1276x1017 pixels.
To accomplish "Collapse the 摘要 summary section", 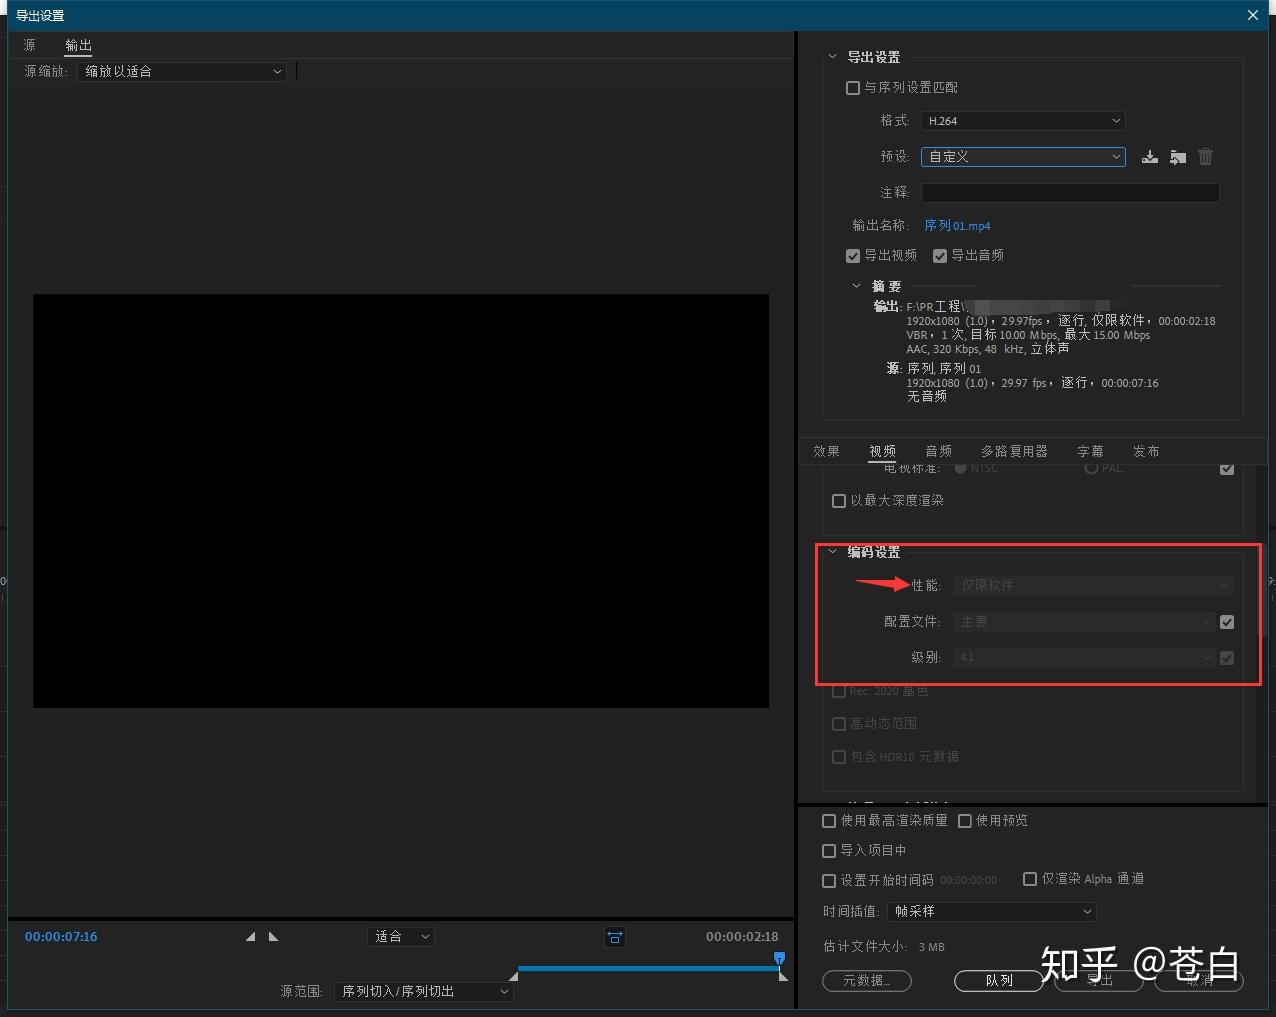I will pos(856,286).
